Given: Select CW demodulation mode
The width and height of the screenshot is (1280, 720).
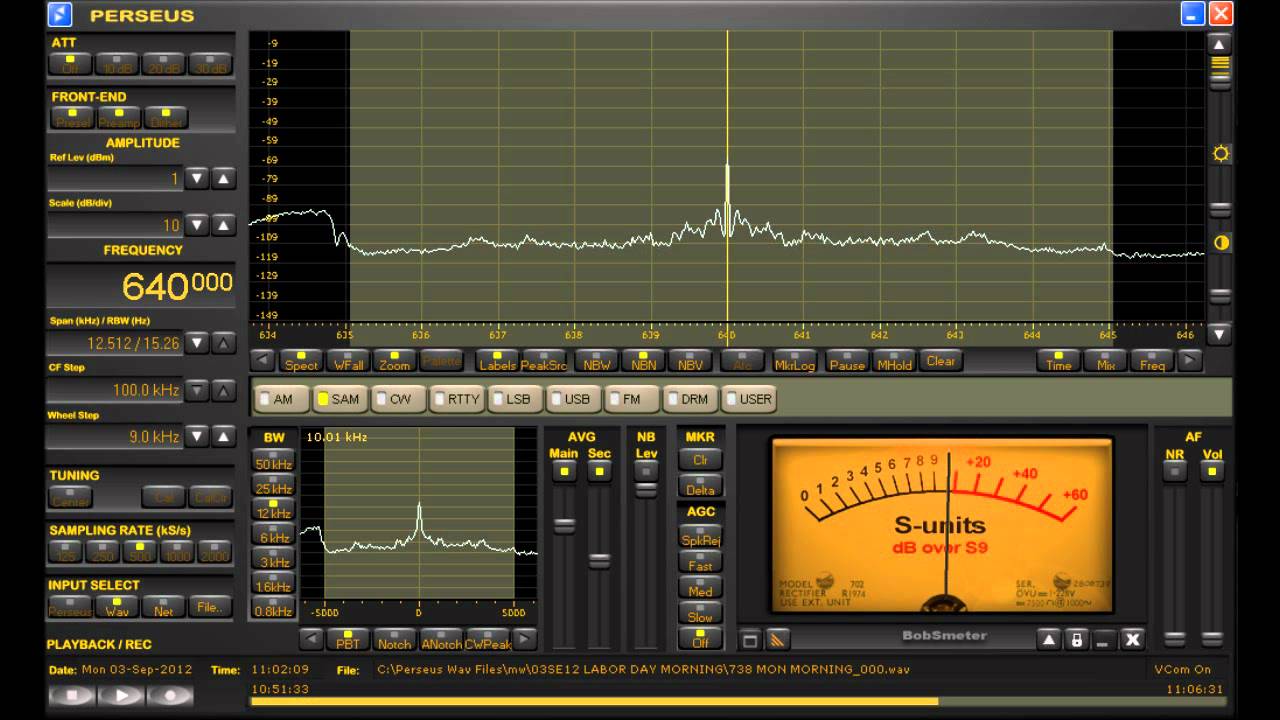Looking at the screenshot, I should 398,398.
